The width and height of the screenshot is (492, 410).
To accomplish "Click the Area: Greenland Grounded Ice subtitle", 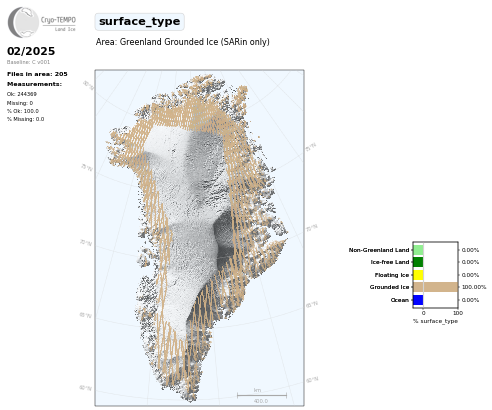I will [x=183, y=42].
